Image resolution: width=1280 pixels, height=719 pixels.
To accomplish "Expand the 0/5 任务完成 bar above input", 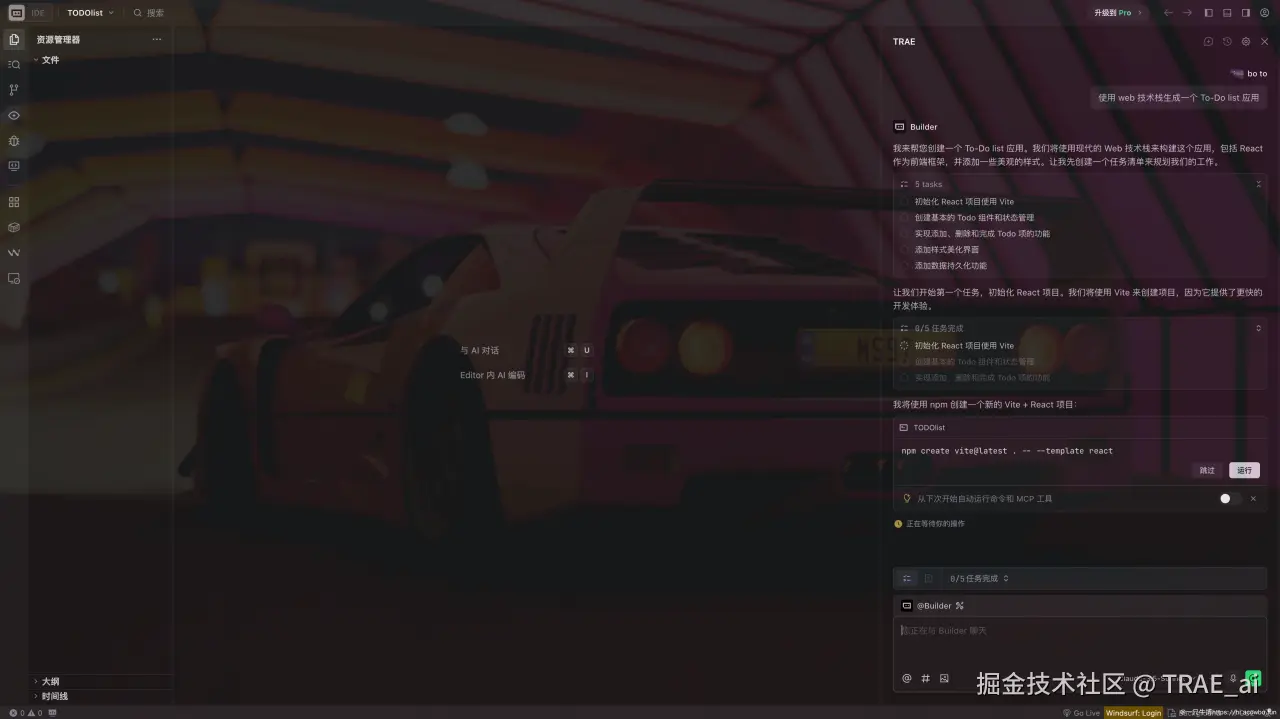I will [x=979, y=578].
